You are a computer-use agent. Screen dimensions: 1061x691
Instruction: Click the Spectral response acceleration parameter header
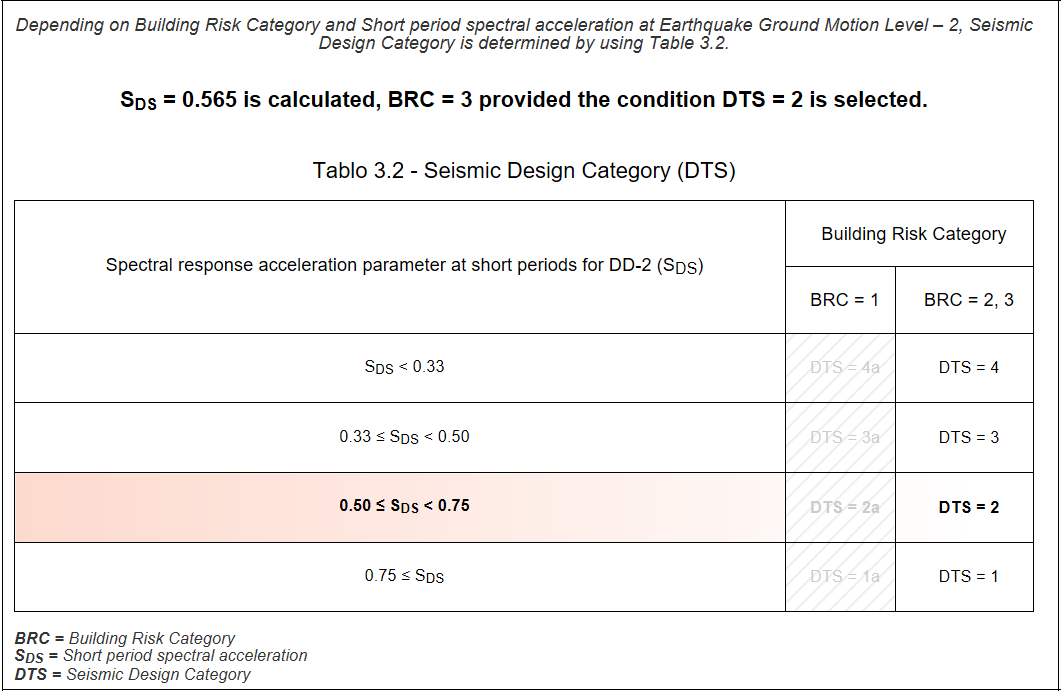[x=400, y=266]
